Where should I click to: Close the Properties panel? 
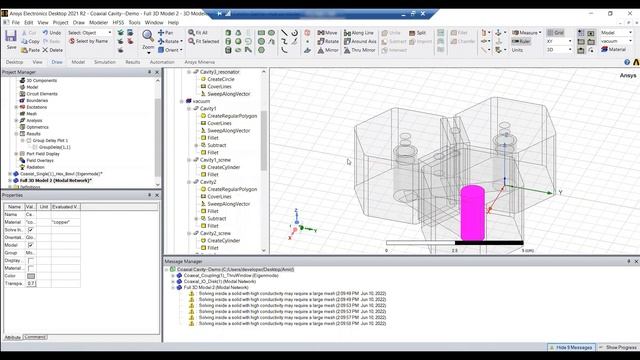pyautogui.click(x=157, y=195)
